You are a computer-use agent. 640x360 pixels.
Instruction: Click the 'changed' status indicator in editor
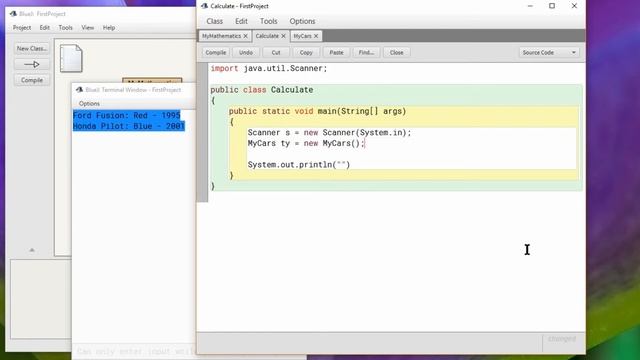[x=562, y=339]
